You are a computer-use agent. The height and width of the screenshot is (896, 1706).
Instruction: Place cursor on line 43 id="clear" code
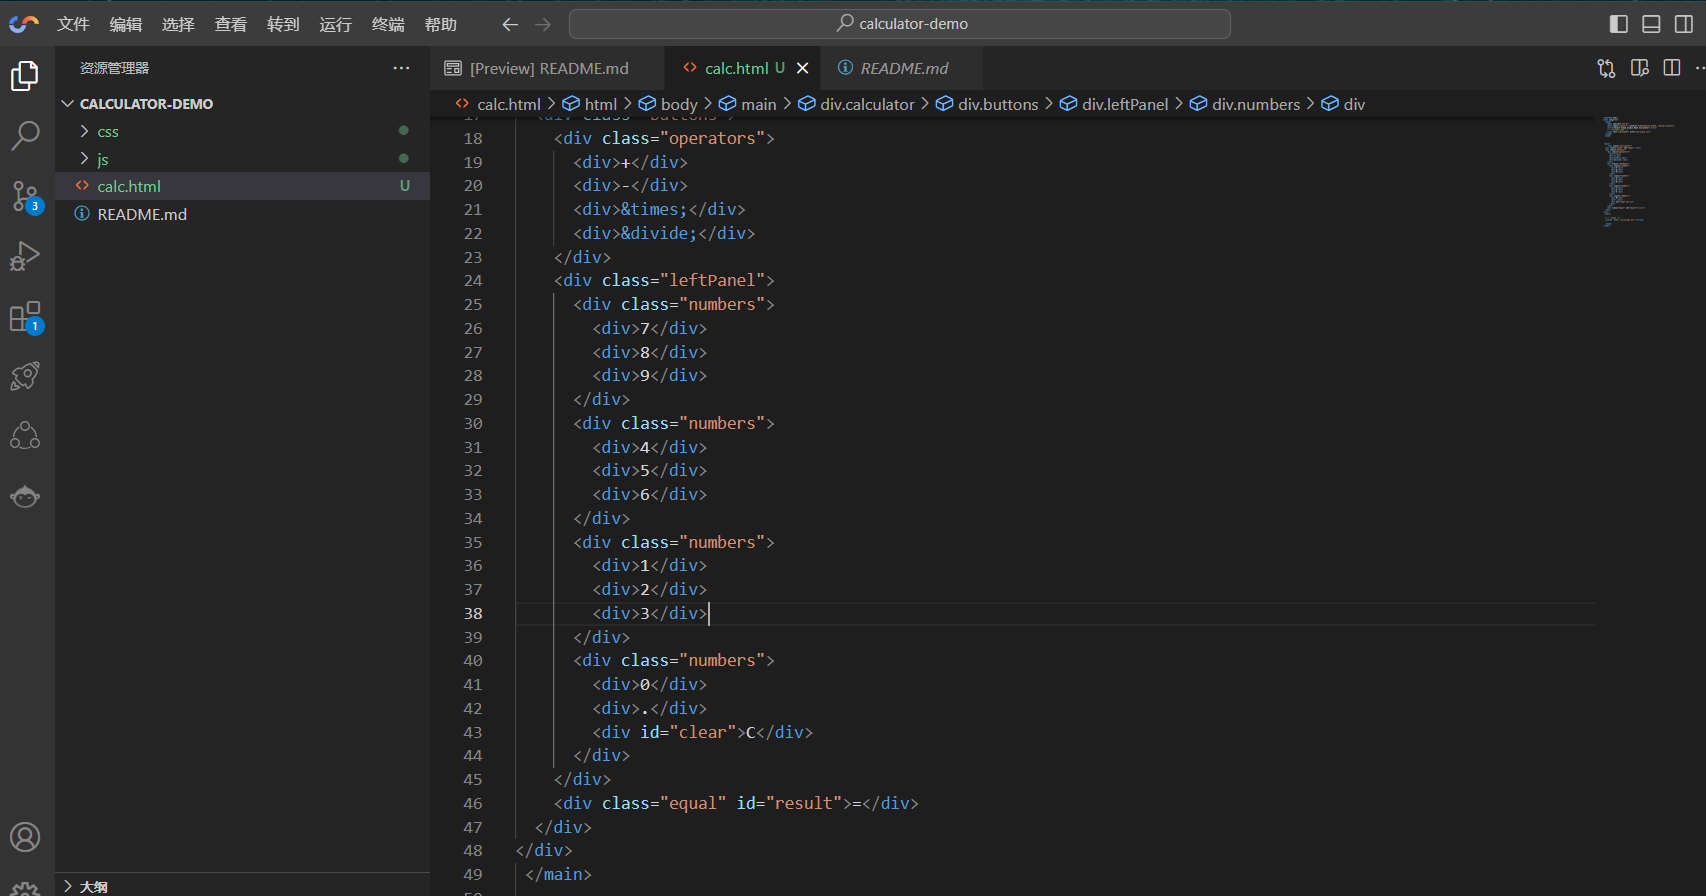(x=688, y=732)
